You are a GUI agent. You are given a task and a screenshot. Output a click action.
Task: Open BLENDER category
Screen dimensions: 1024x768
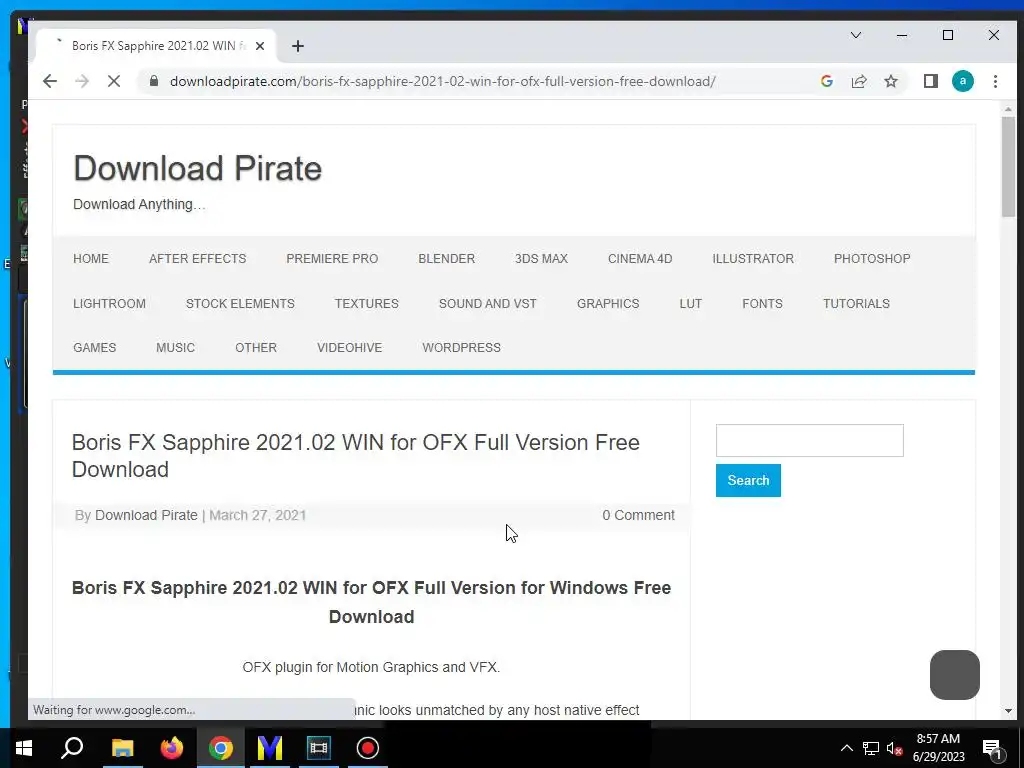(x=447, y=259)
